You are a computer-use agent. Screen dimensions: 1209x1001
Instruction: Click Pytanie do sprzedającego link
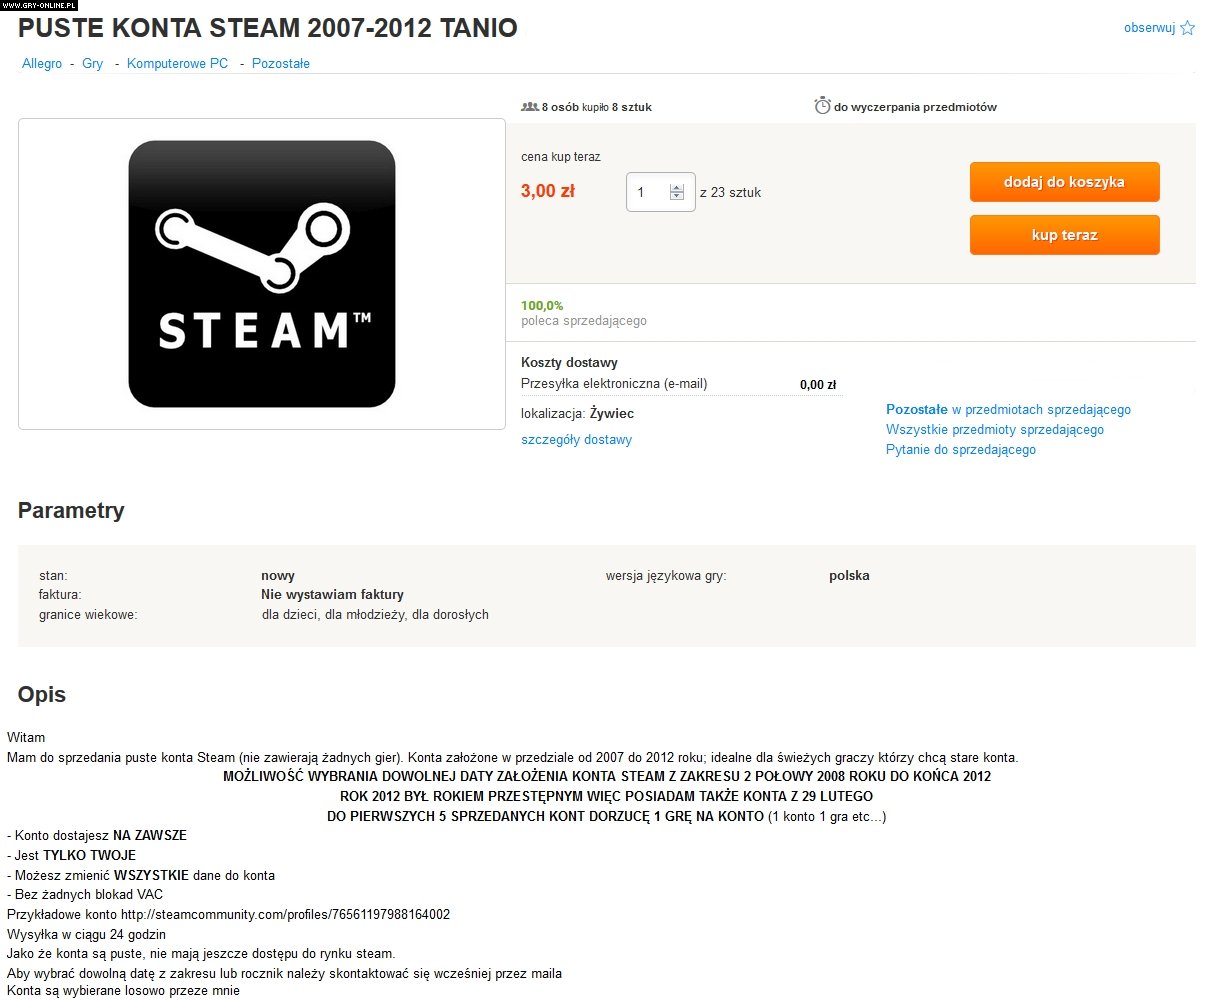tap(961, 450)
